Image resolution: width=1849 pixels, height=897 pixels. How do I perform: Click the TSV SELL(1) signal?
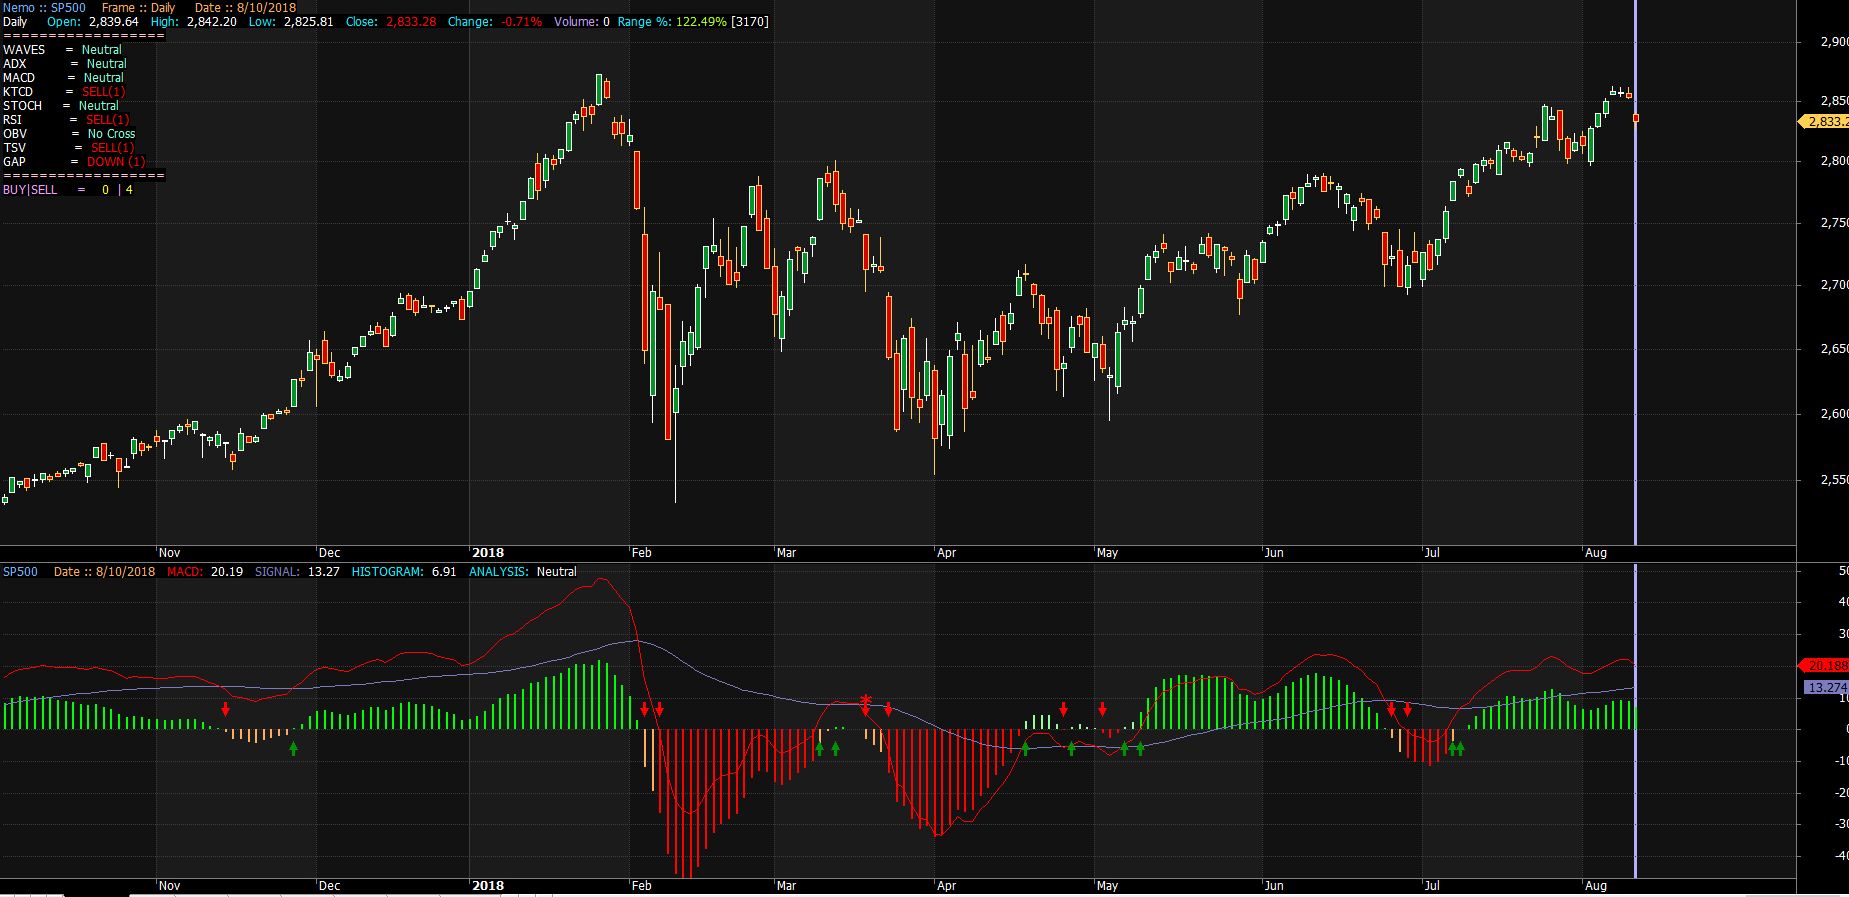click(112, 147)
